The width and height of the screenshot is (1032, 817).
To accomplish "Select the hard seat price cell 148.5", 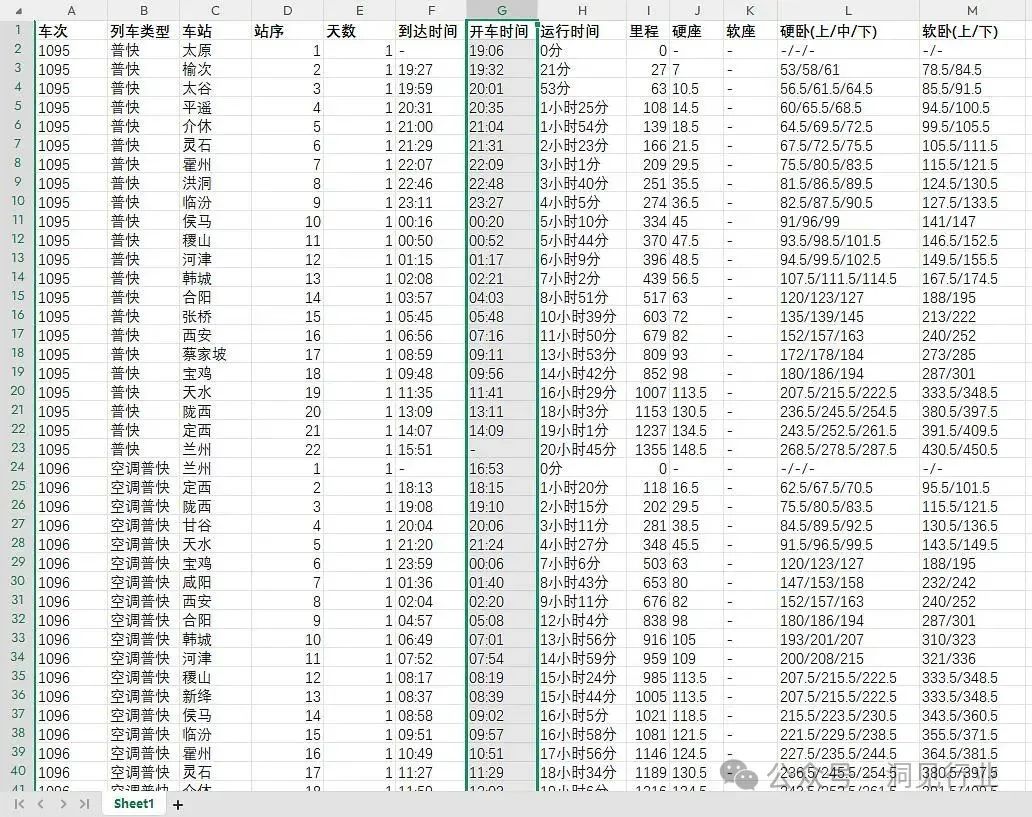I will tap(696, 450).
